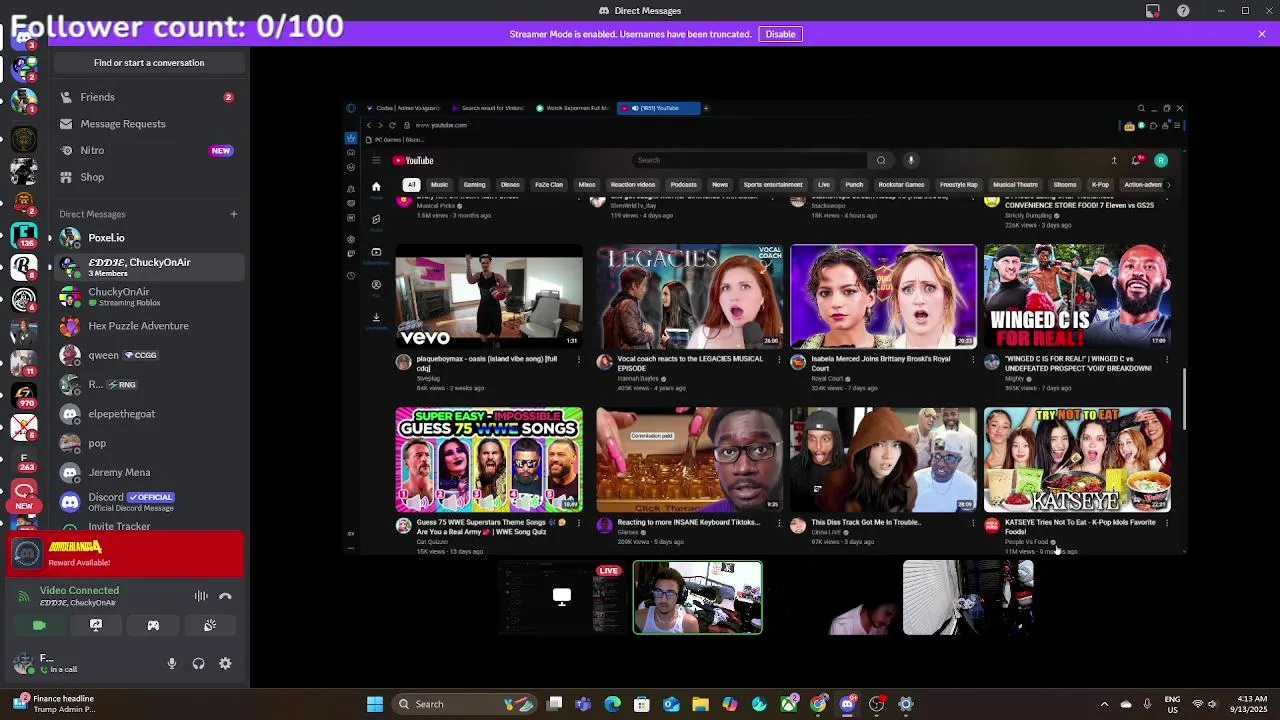Select the webcam tile with green border

click(x=697, y=598)
